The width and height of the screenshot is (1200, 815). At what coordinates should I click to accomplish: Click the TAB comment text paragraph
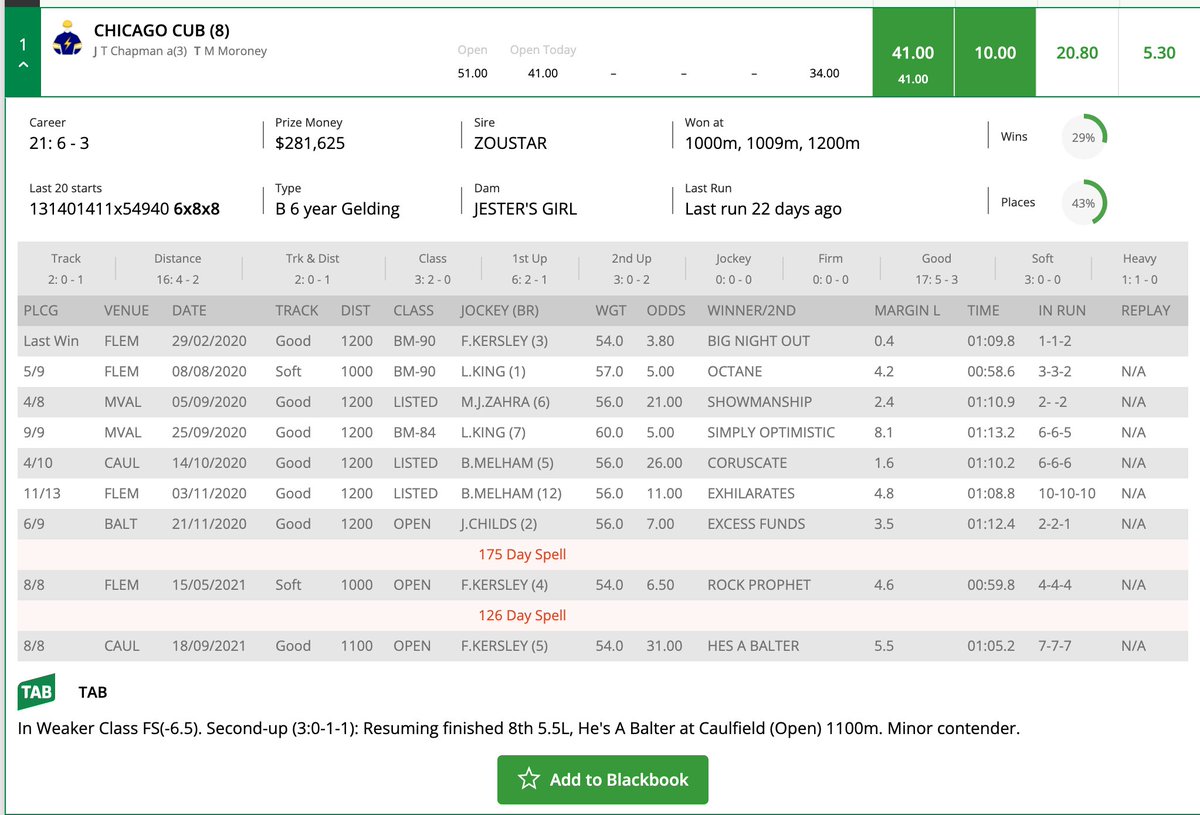[x=519, y=729]
